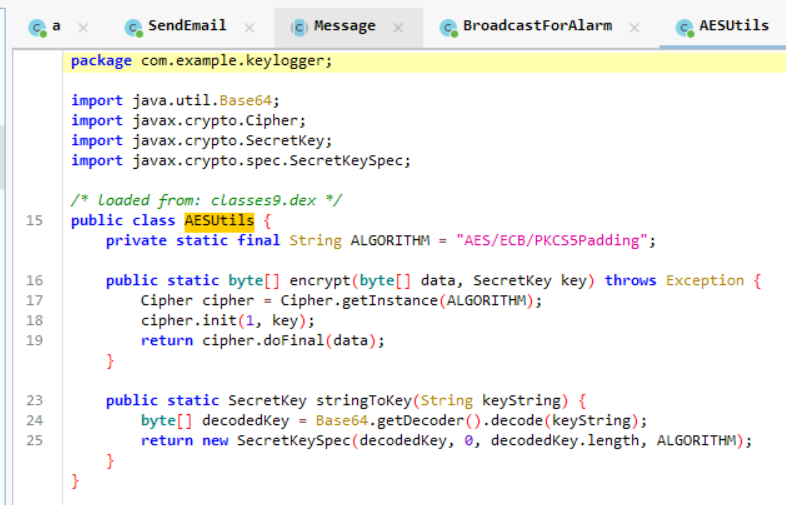This screenshot has height=505, width=786.
Task: Select the AESUtils tab
Action: (x=734, y=26)
